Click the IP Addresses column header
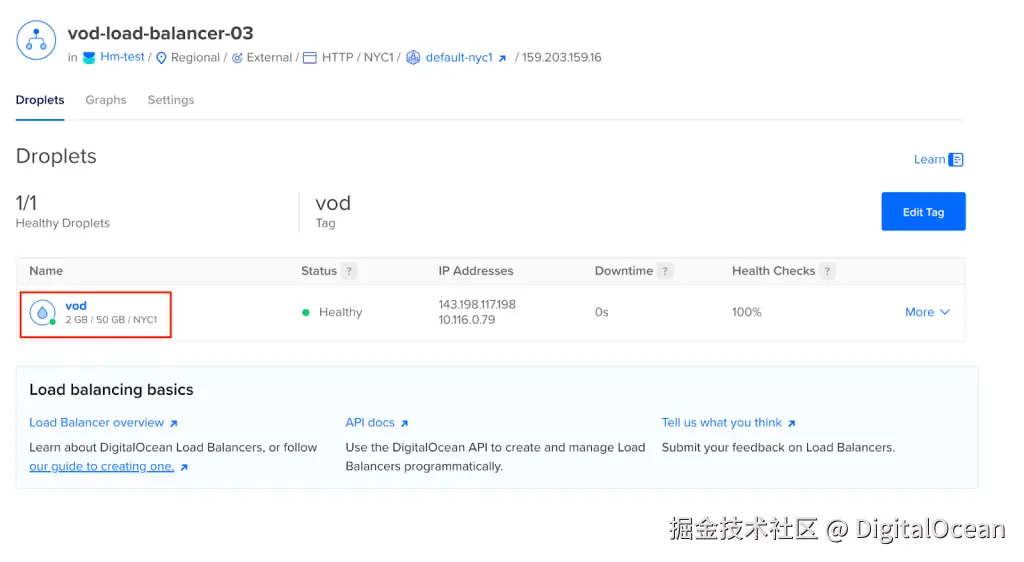The width and height of the screenshot is (1024, 562). 475,271
